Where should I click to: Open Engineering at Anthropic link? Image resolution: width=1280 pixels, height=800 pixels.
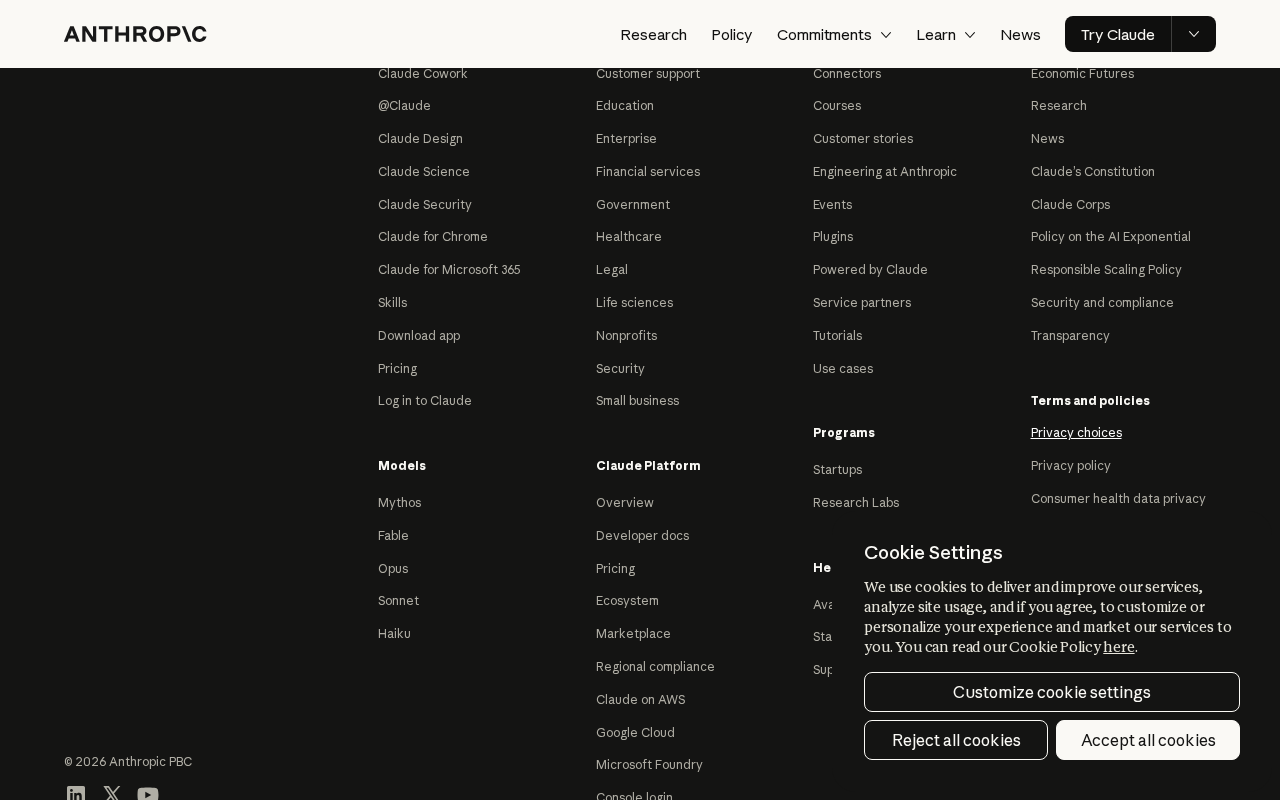point(885,171)
